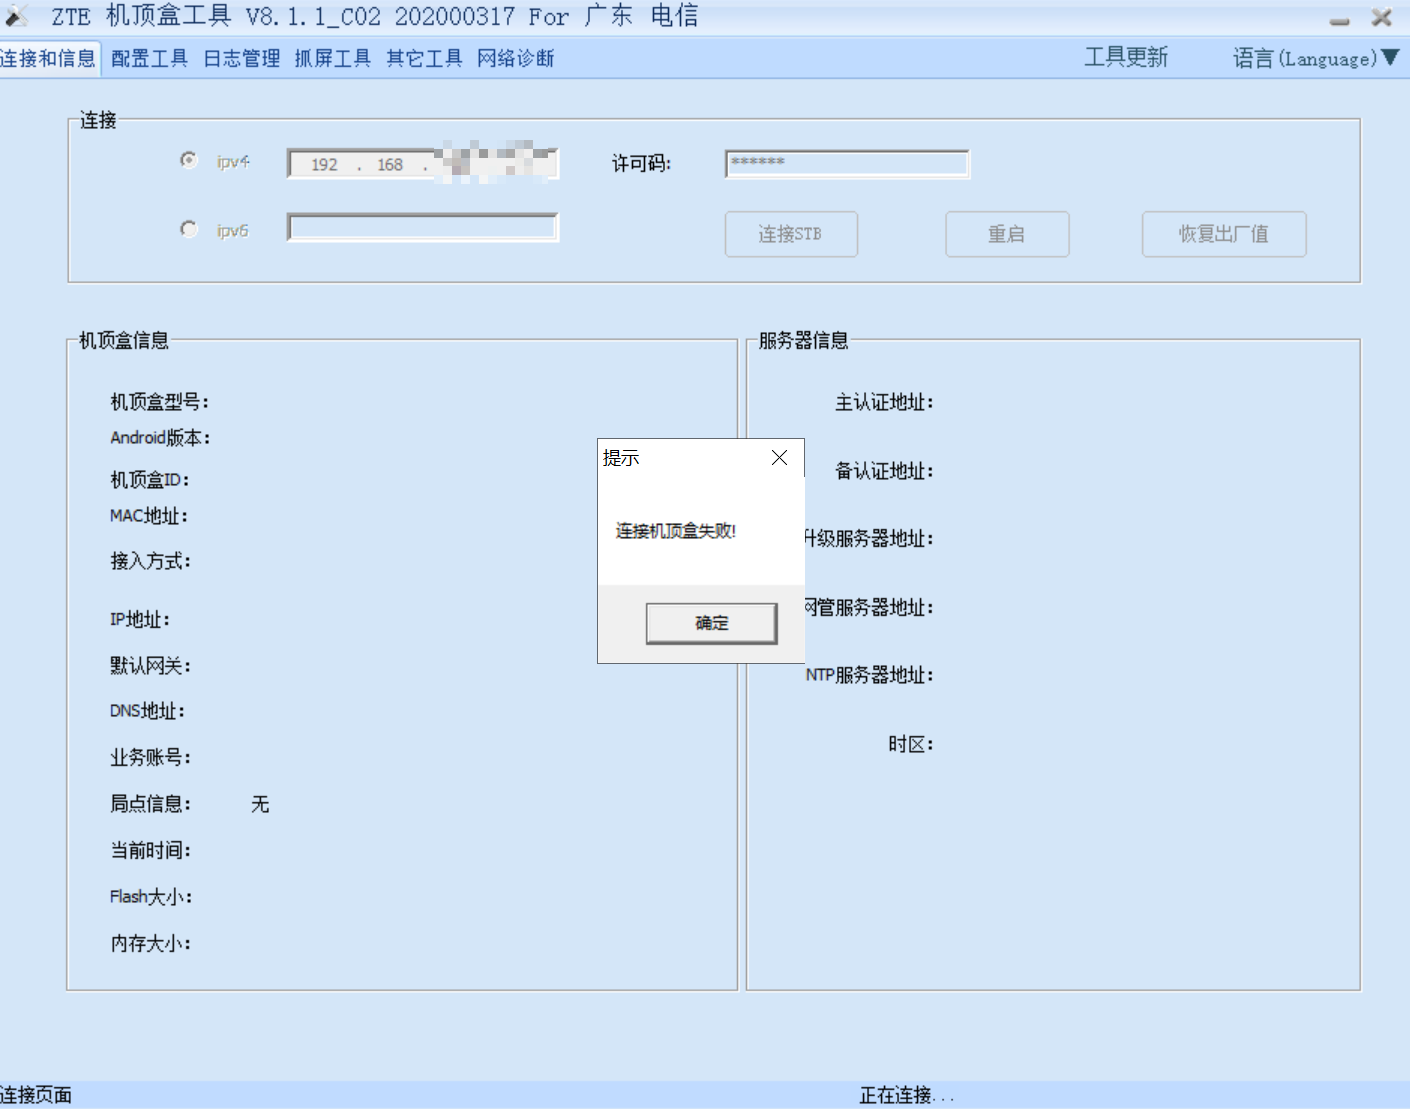Select the ipv6 radio button
The width and height of the screenshot is (1410, 1109).
point(188,229)
